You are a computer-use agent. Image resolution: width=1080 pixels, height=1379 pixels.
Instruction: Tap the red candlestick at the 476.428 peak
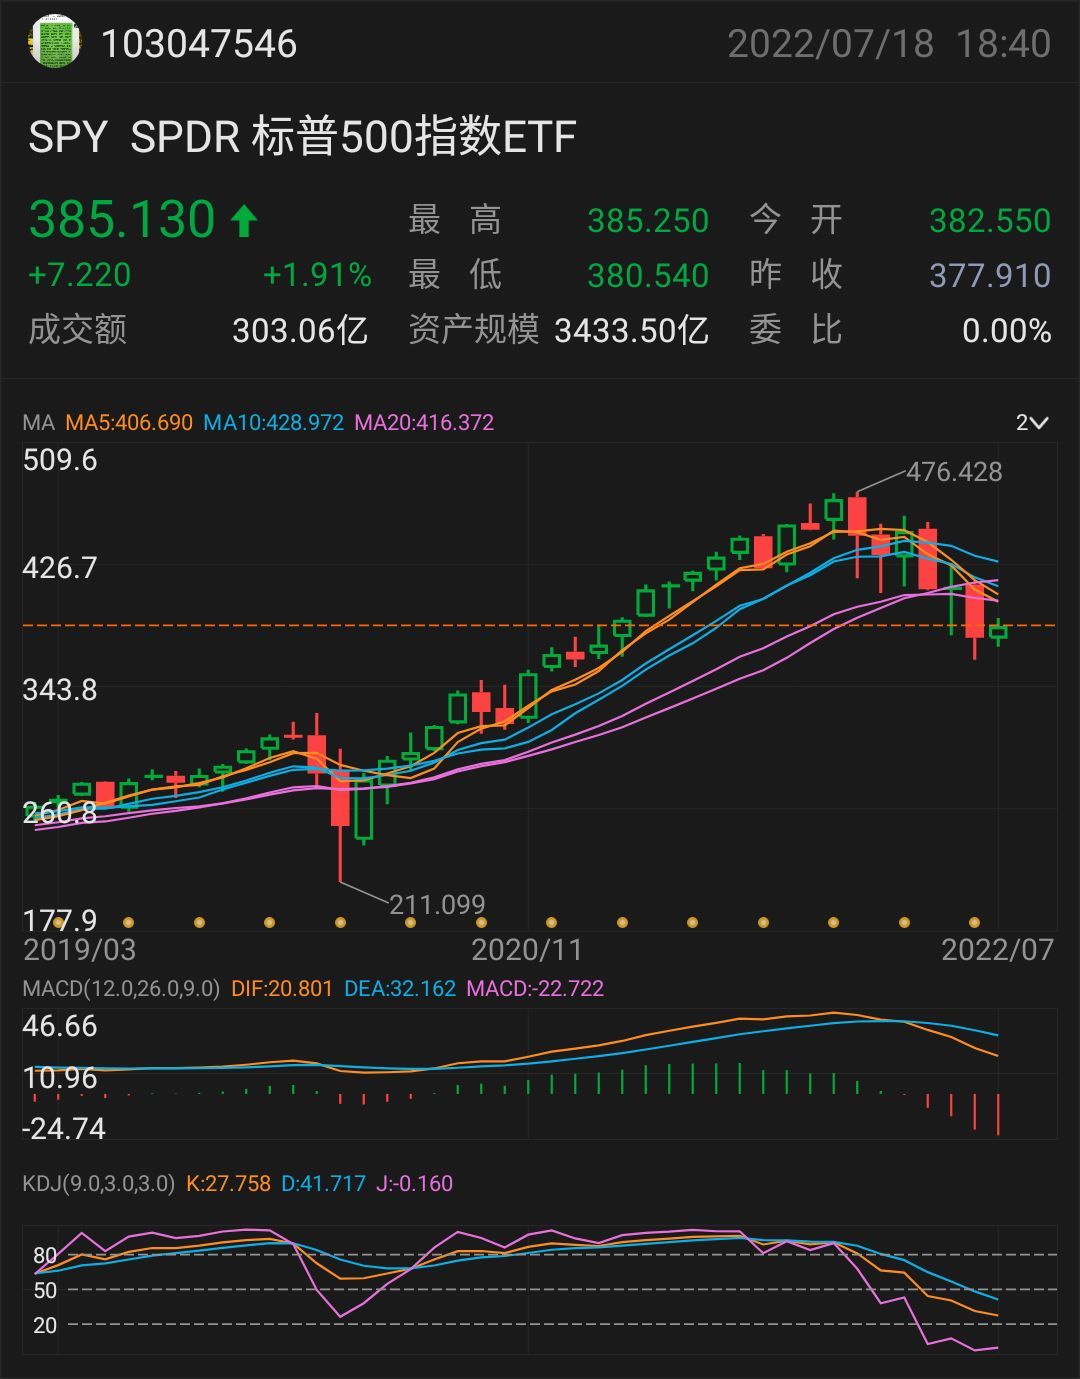coord(857,516)
